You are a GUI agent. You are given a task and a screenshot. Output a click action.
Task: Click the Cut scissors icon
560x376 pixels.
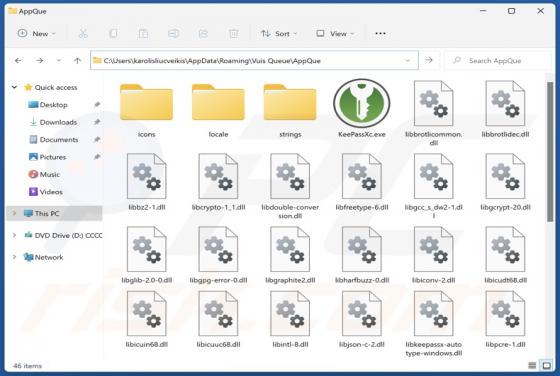click(x=83, y=34)
